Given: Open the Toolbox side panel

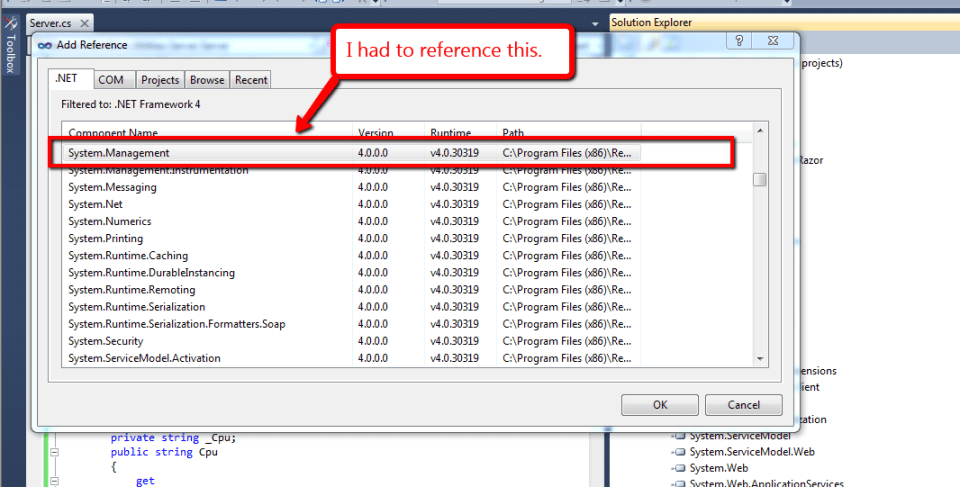Looking at the screenshot, I should (10, 45).
